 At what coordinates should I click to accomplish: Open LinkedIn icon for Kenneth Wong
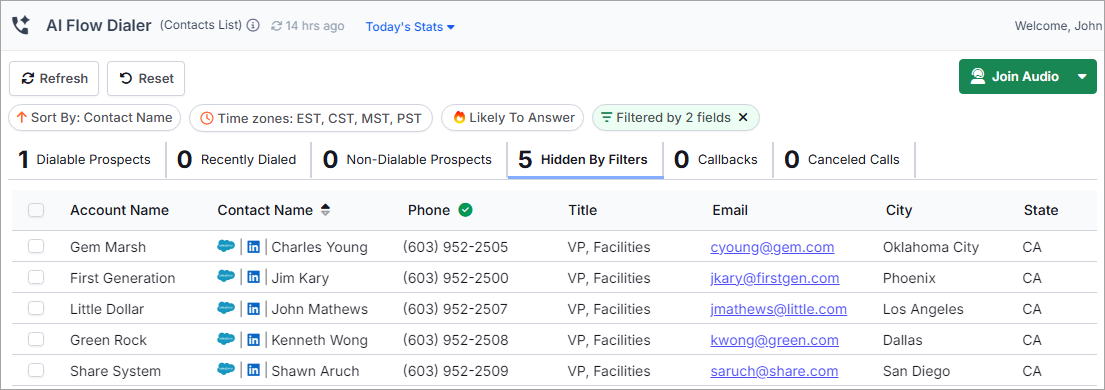[x=254, y=340]
